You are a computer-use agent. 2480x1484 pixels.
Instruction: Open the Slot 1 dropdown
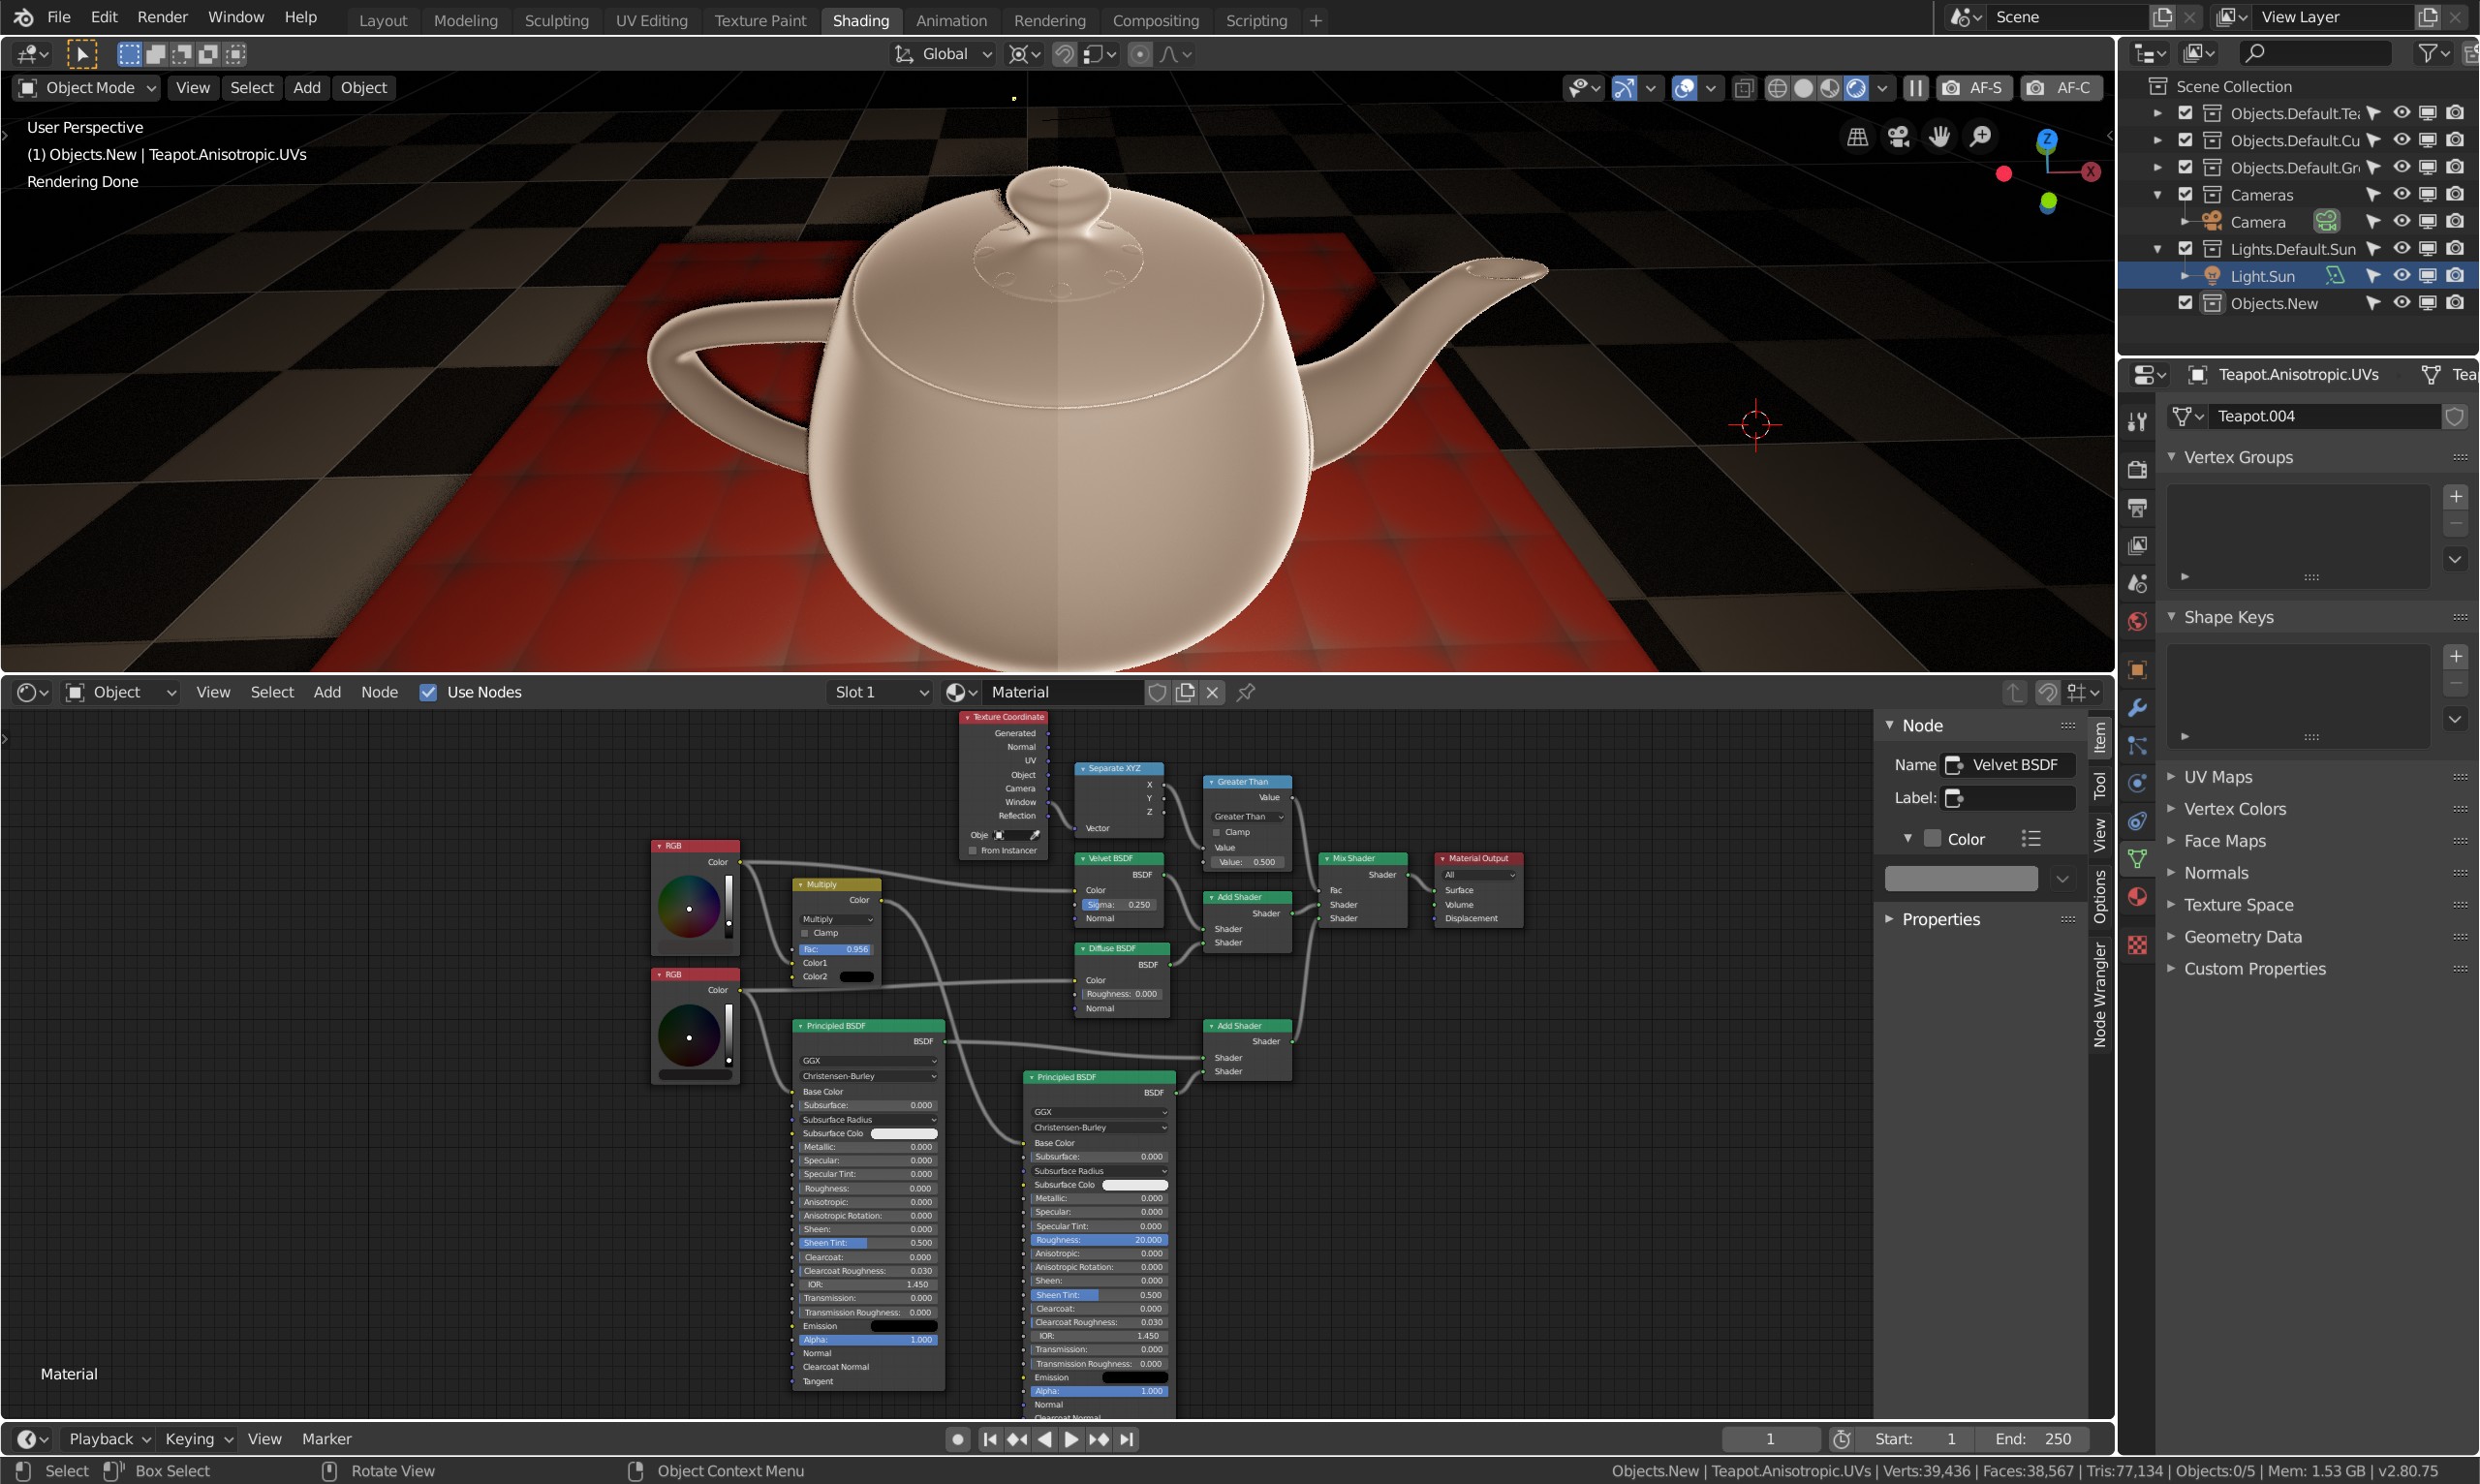(878, 692)
